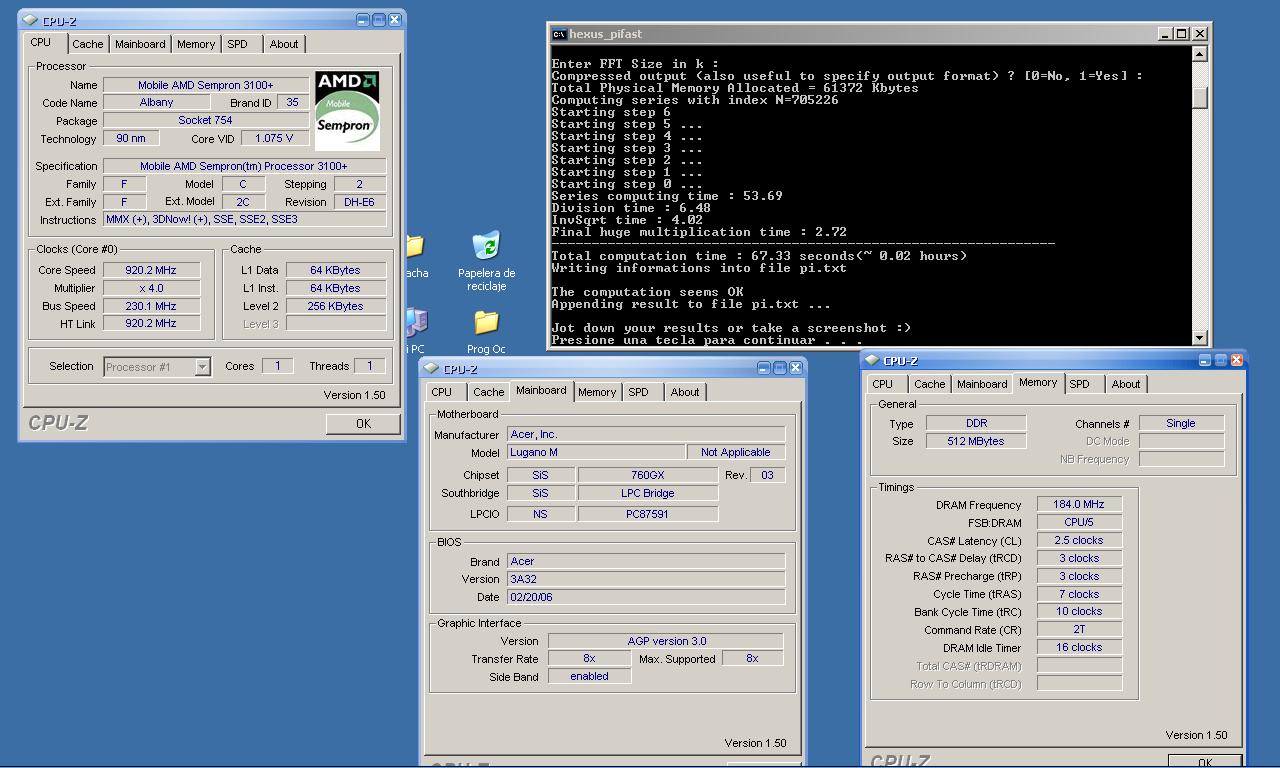Click the DRAM Idle Timer 16 clocks value
The width and height of the screenshot is (1280, 768).
1079,647
